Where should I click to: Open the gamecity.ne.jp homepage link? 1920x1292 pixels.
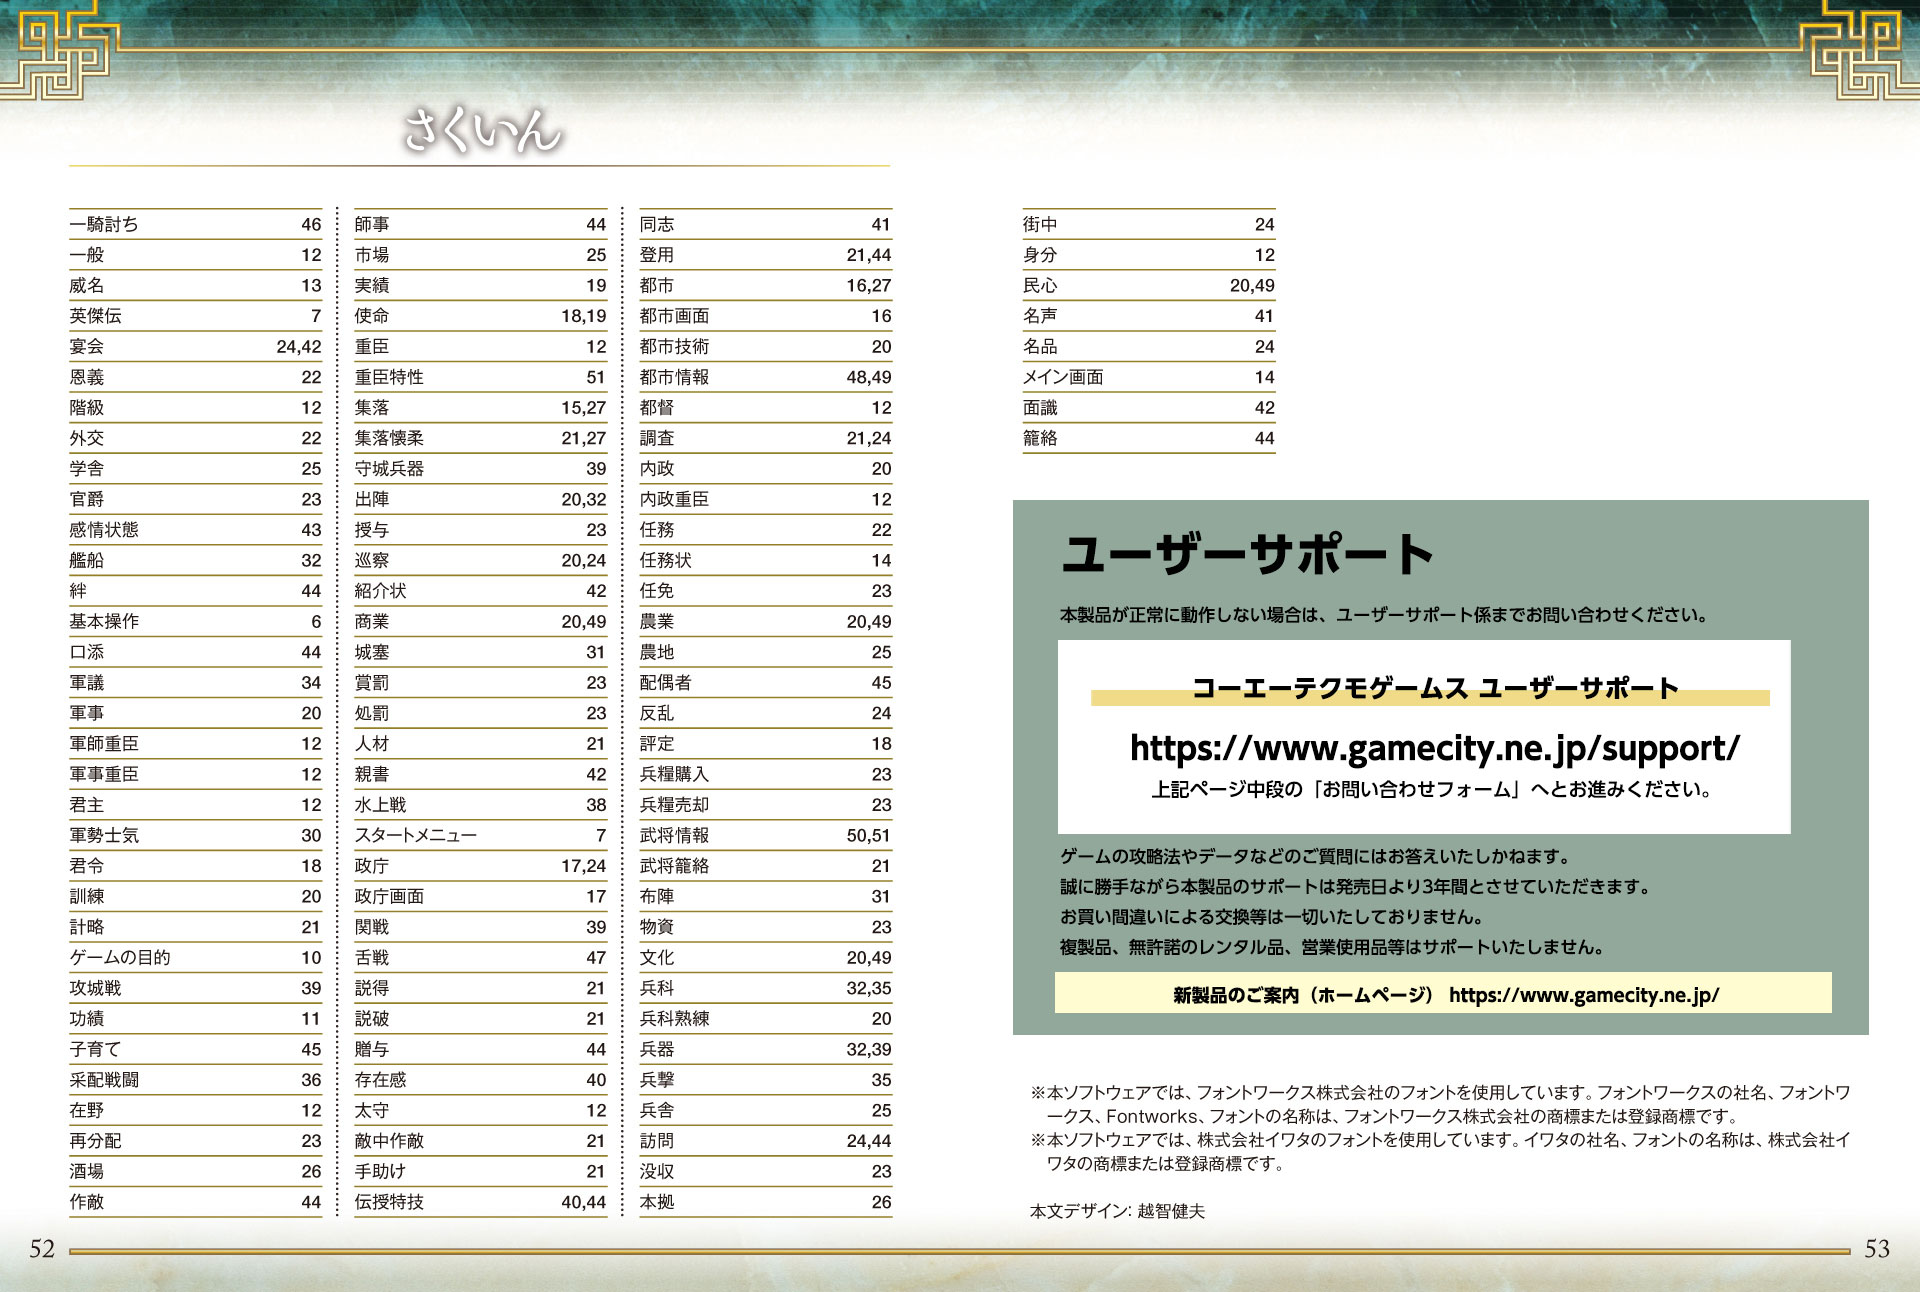pos(1583,995)
